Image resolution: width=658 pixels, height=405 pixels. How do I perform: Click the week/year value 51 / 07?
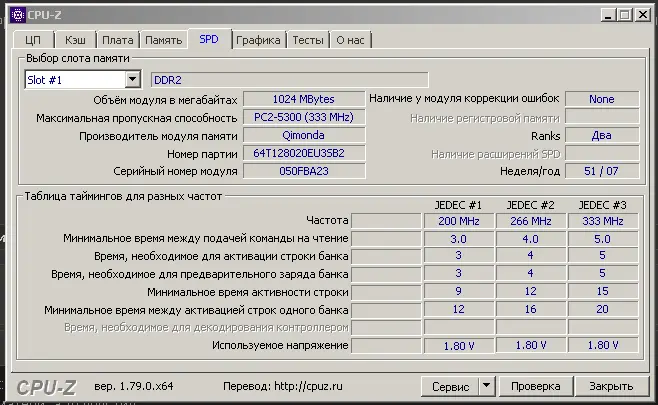pyautogui.click(x=602, y=171)
